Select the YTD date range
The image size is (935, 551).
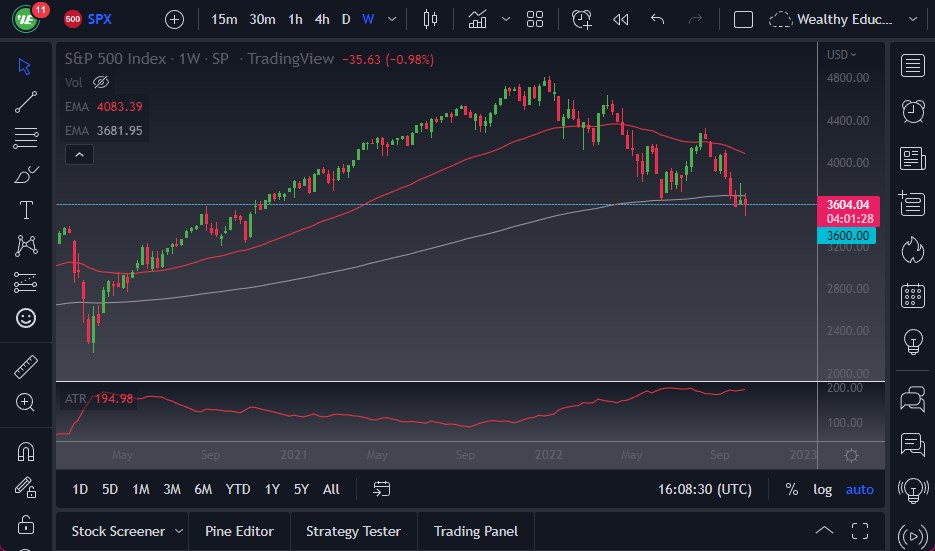pos(238,489)
